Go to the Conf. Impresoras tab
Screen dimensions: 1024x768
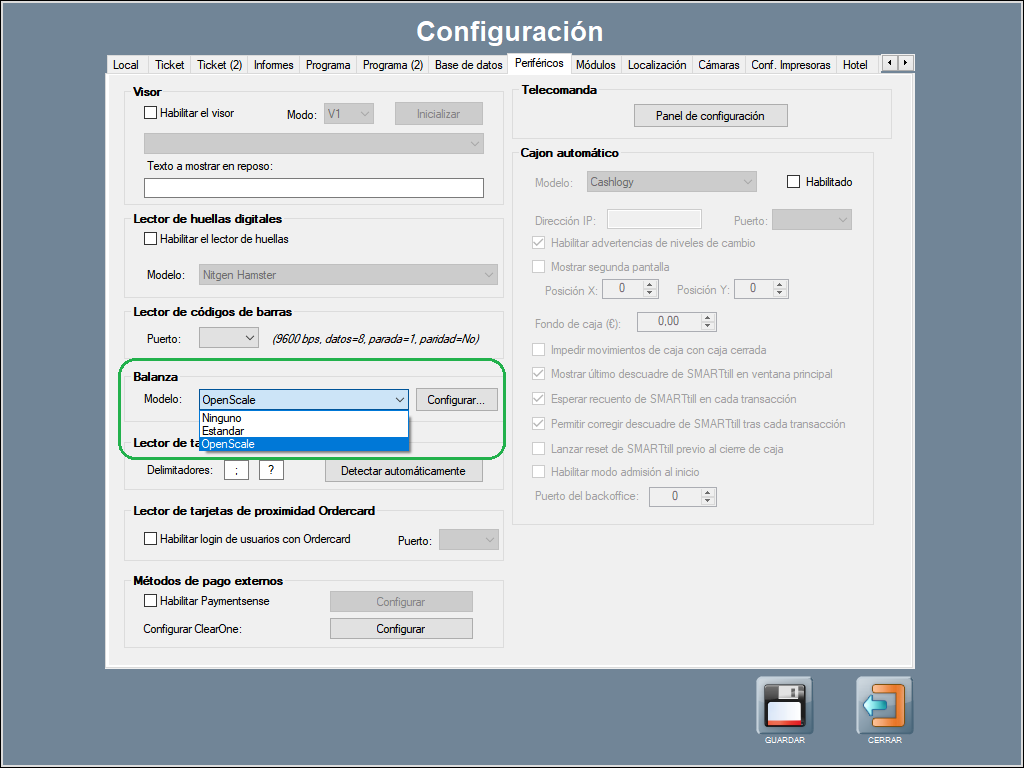[x=790, y=65]
